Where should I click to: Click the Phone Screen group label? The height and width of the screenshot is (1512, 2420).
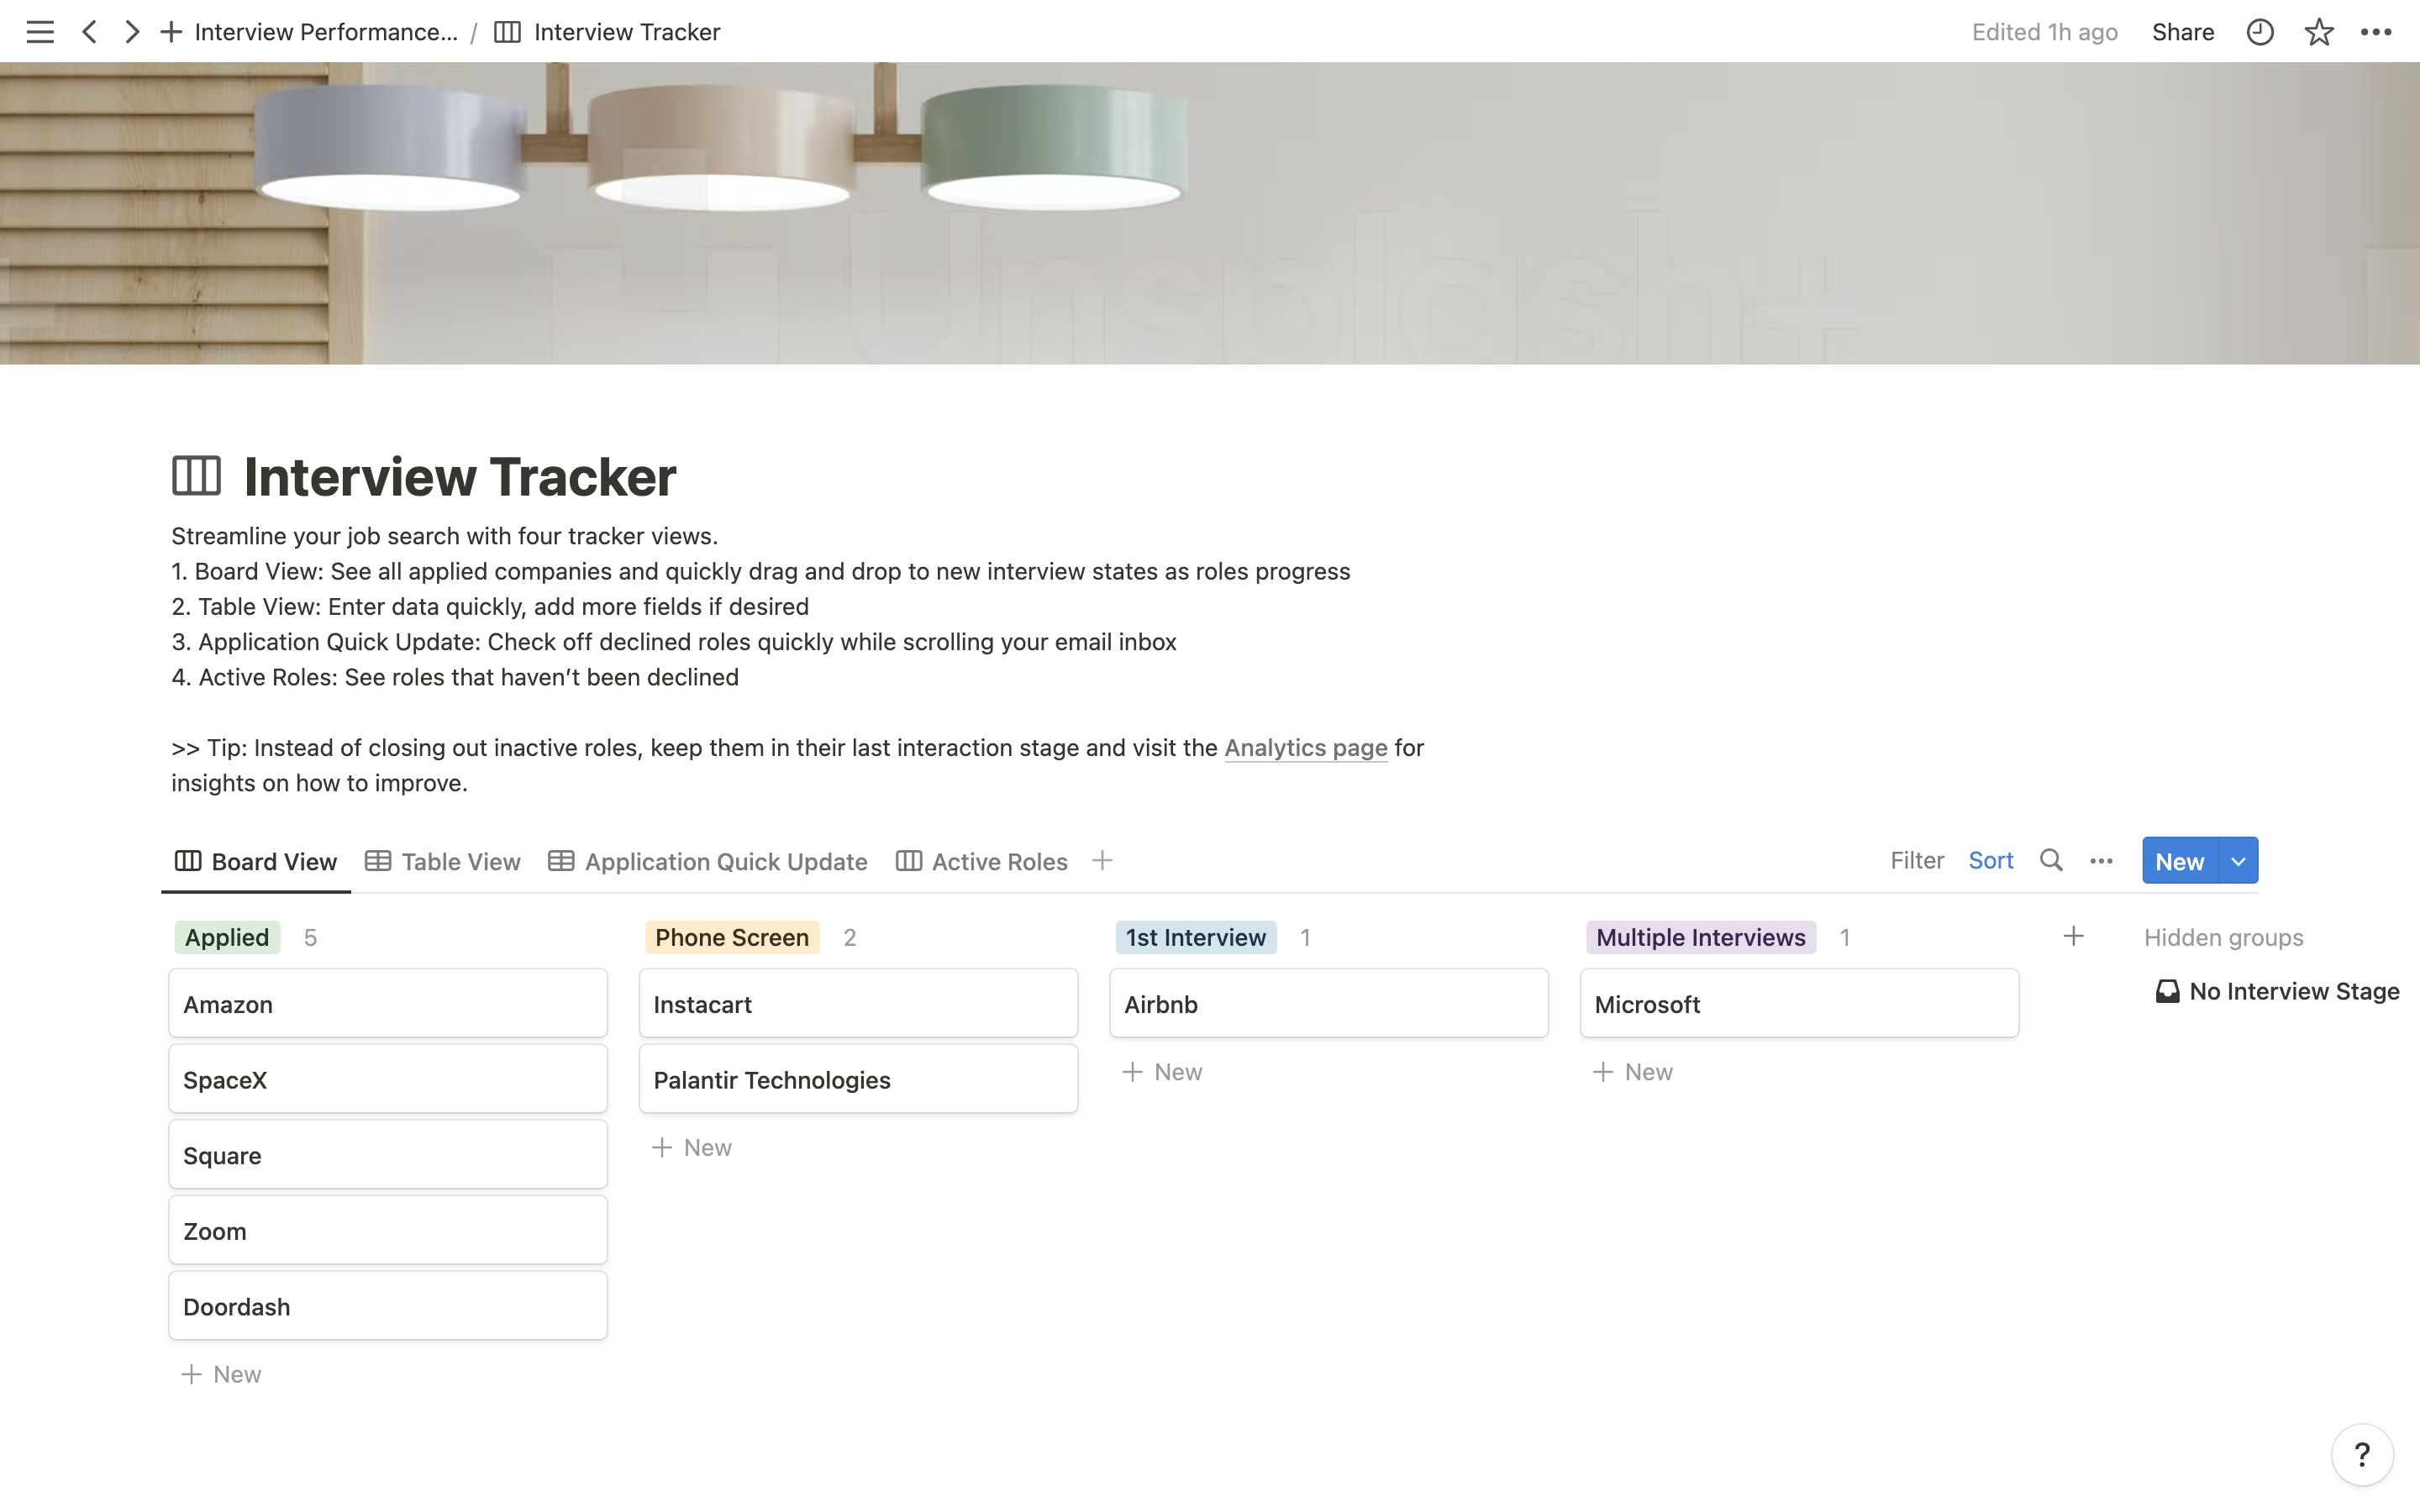(732, 937)
